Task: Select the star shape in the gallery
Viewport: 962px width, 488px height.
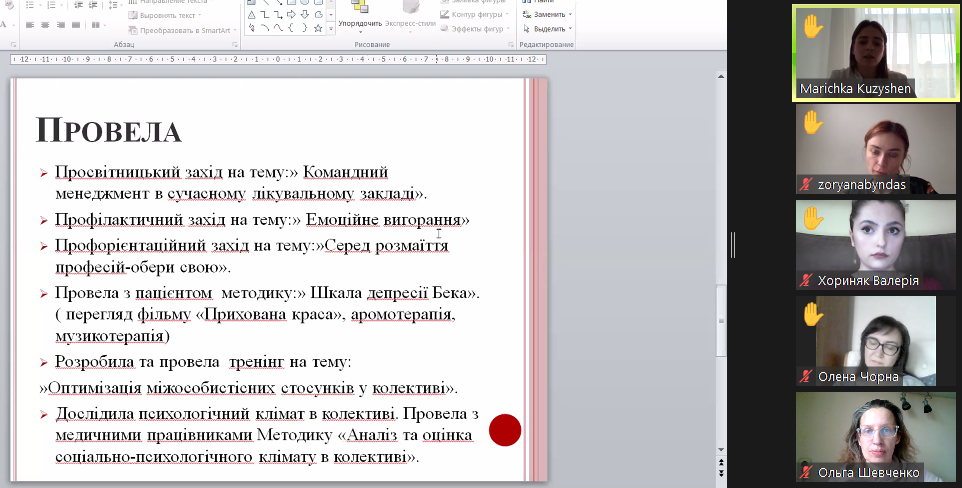Action: (x=317, y=29)
